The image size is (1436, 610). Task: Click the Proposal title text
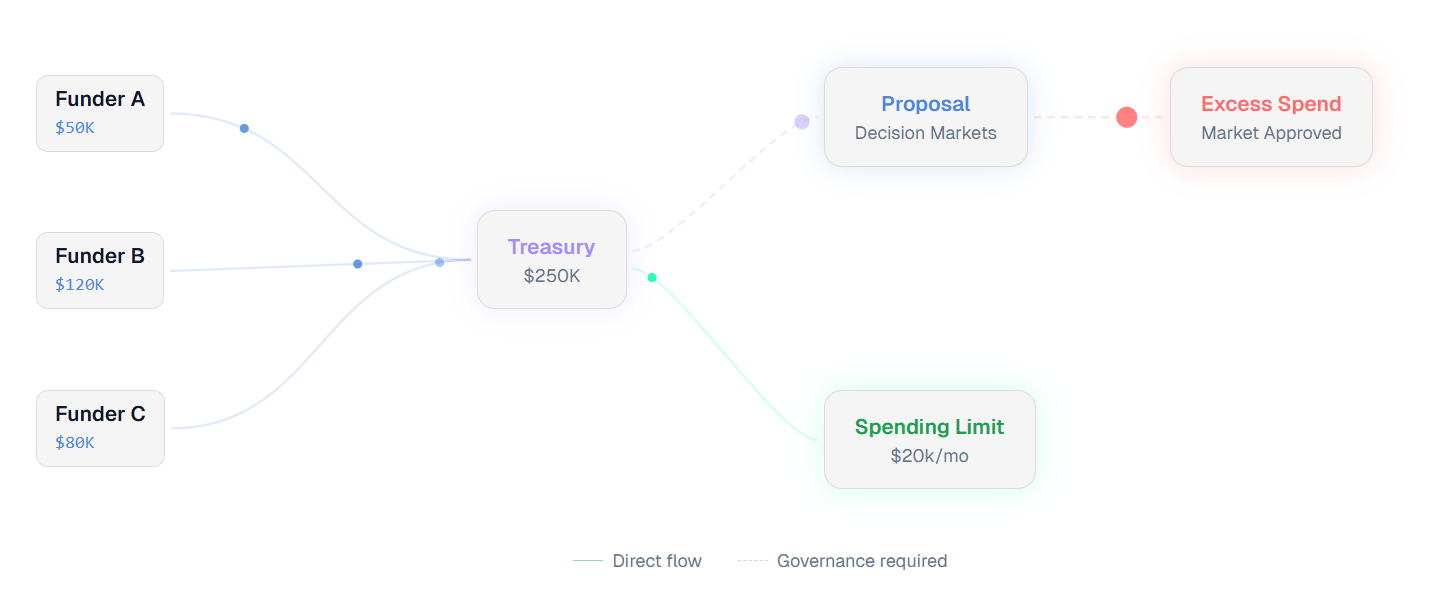tap(925, 104)
